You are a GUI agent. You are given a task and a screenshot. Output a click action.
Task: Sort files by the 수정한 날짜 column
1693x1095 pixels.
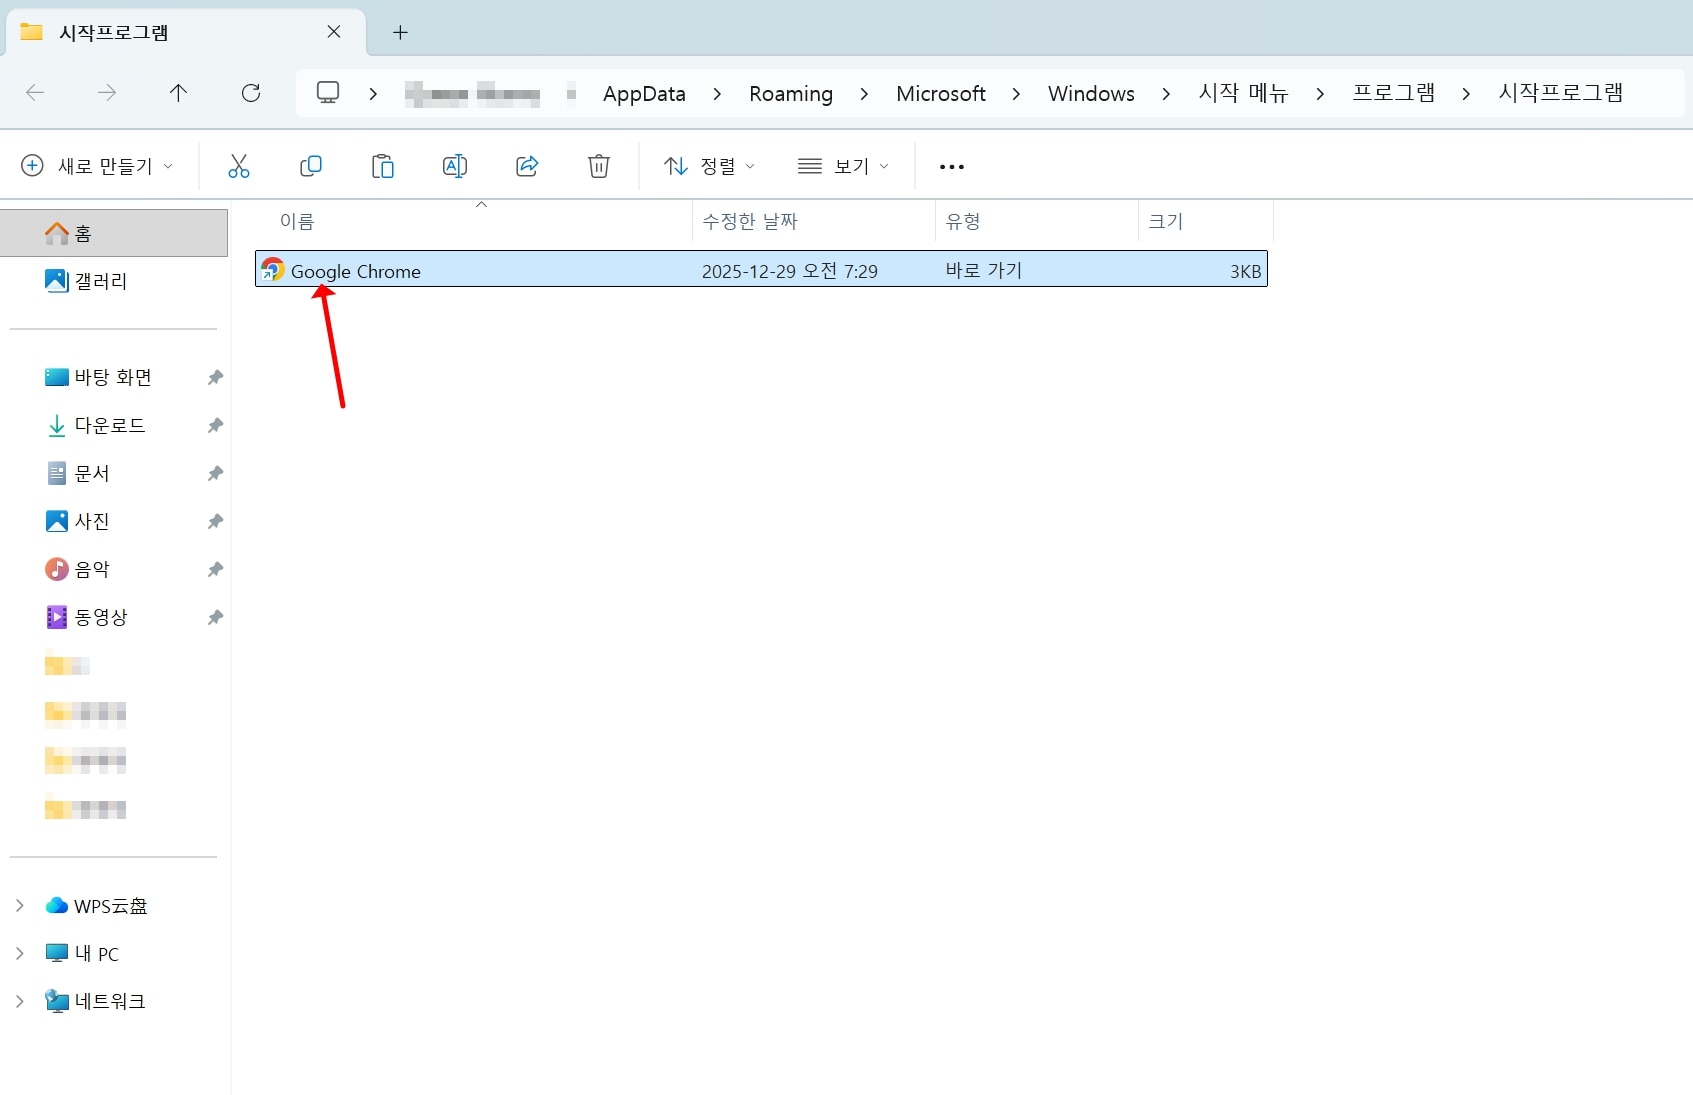point(750,221)
